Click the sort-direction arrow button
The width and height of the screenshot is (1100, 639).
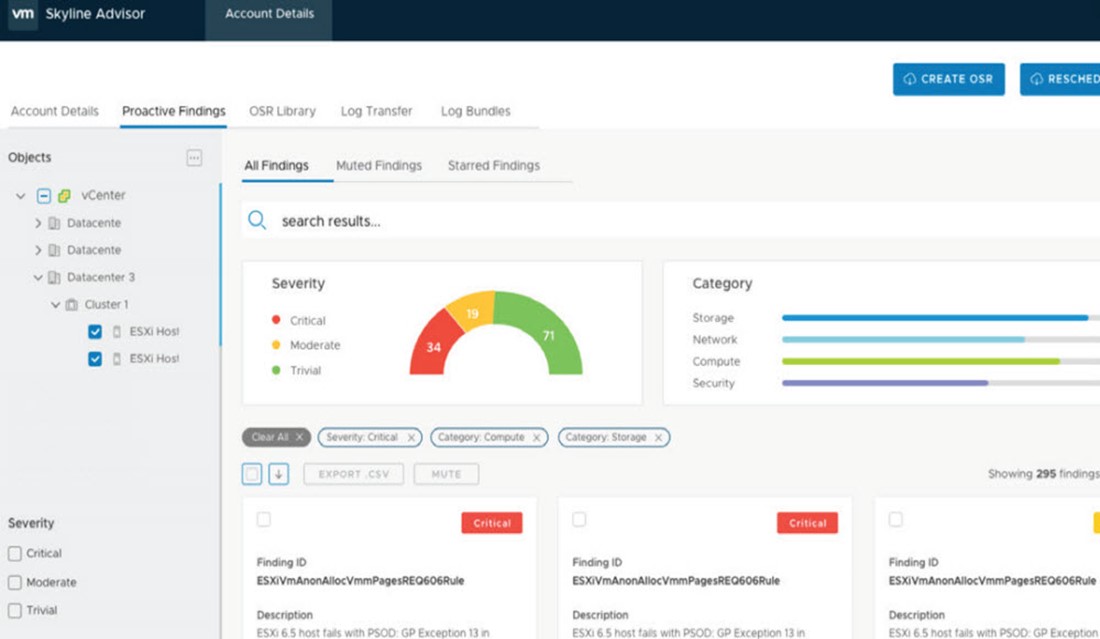[279, 474]
